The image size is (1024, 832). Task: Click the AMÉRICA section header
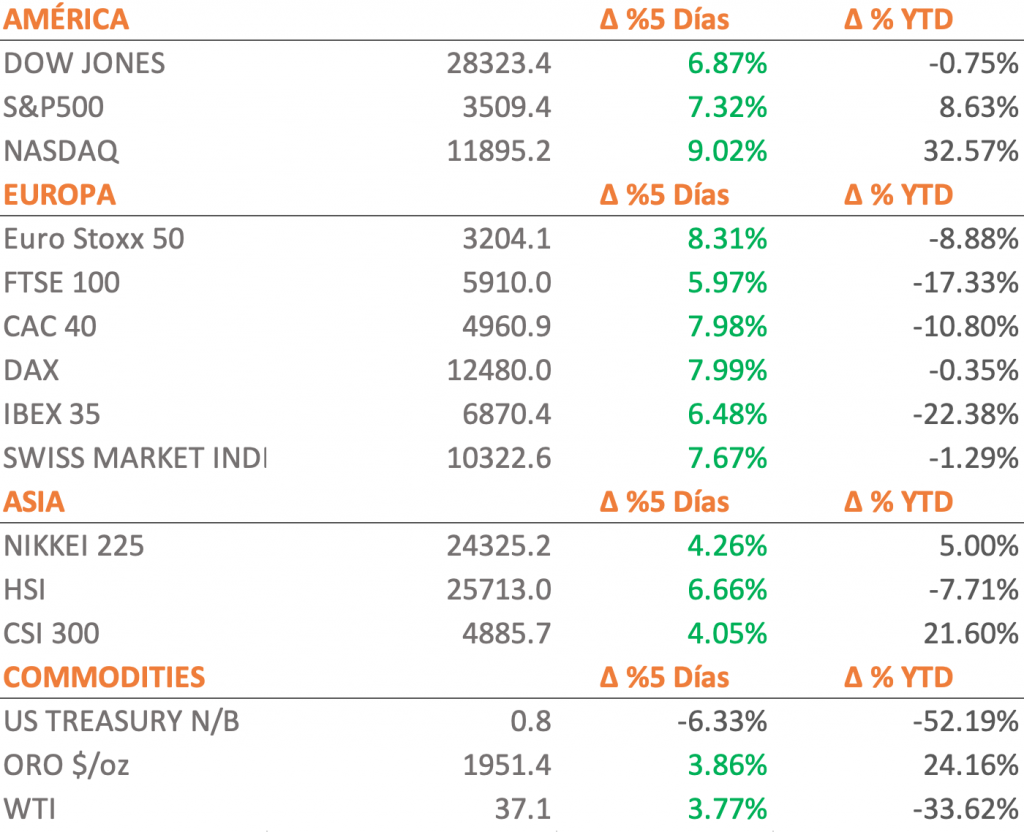[66, 19]
